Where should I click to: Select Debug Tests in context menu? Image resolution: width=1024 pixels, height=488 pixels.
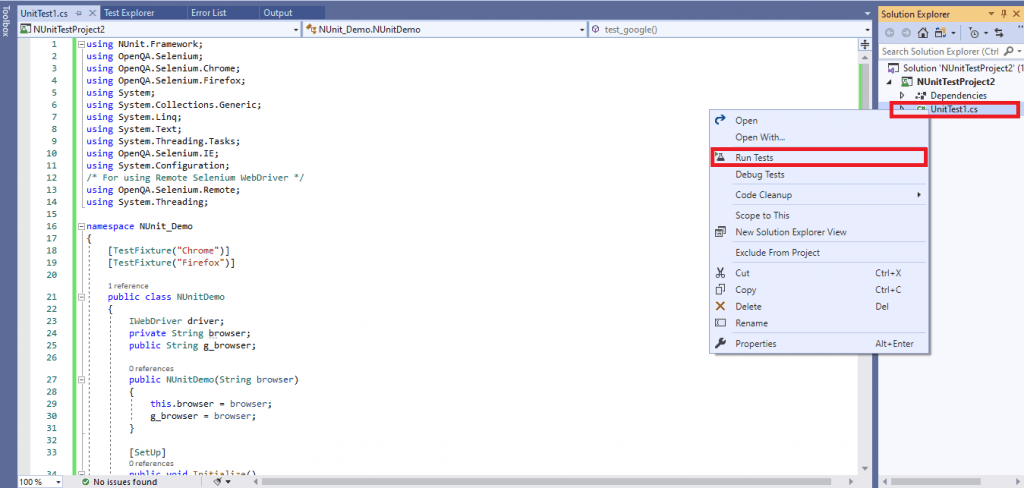(x=819, y=174)
